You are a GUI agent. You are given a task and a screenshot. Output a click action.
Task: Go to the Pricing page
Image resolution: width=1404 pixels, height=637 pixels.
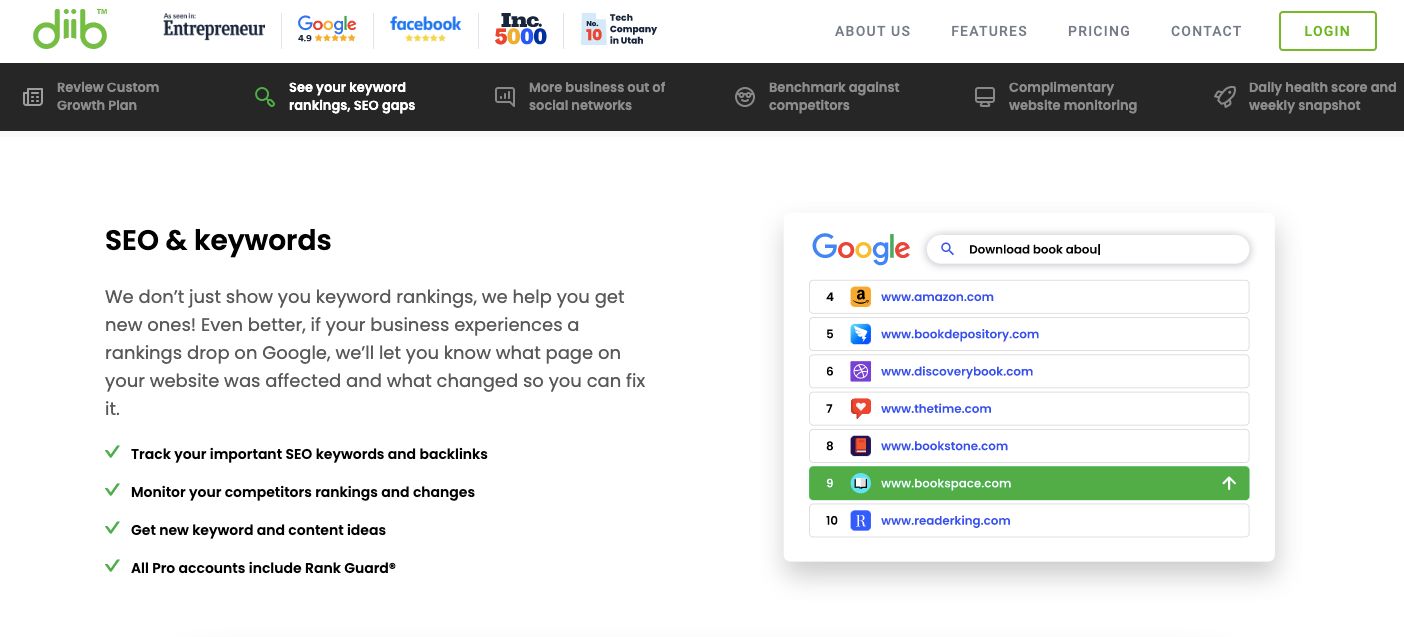pyautogui.click(x=1098, y=31)
